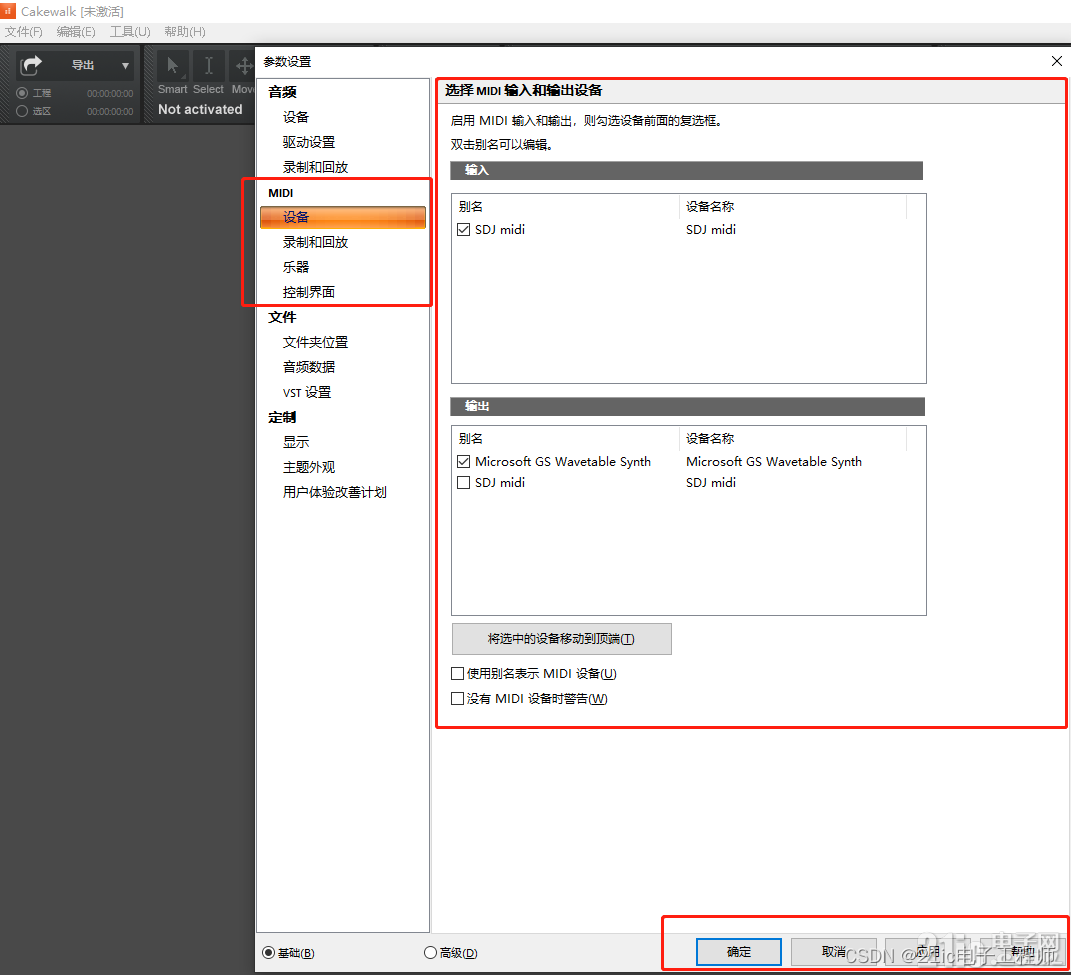1071x975 pixels.
Task: Click the 定制 category heading
Action: pos(282,417)
